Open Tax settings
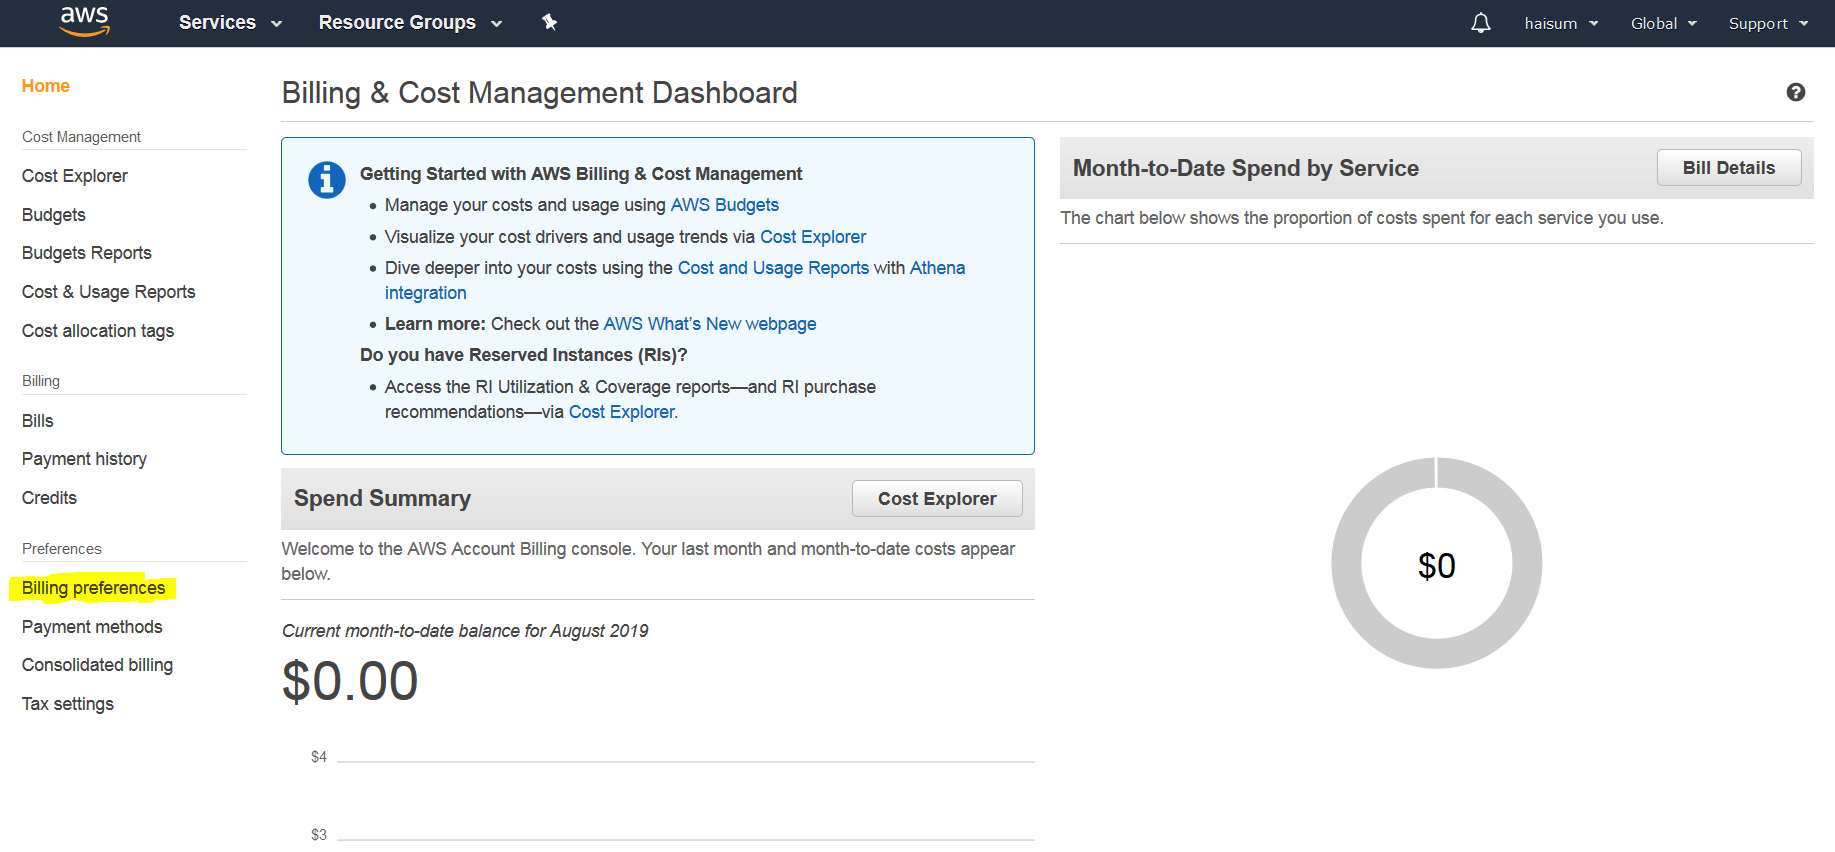Screen dimensions: 1835x852 pyautogui.click(x=68, y=704)
